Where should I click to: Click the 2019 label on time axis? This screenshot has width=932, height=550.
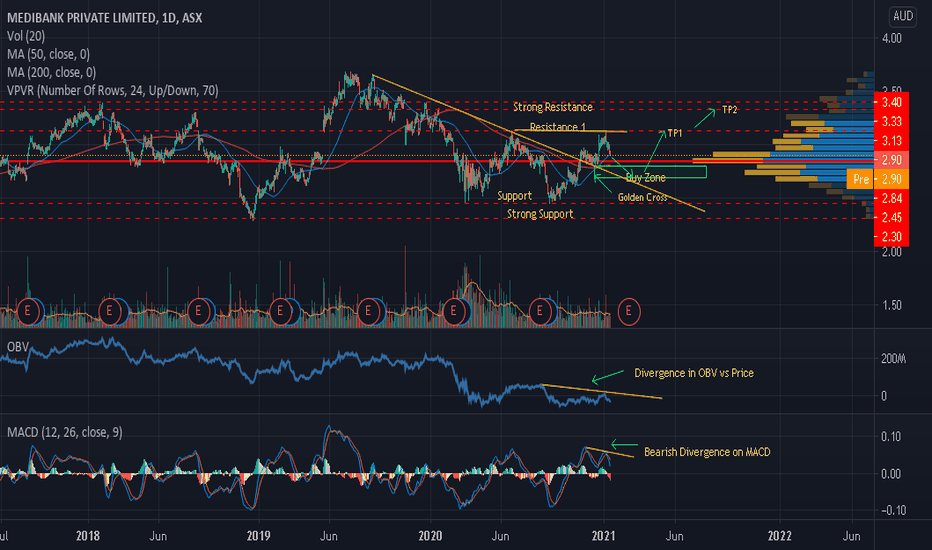[259, 536]
